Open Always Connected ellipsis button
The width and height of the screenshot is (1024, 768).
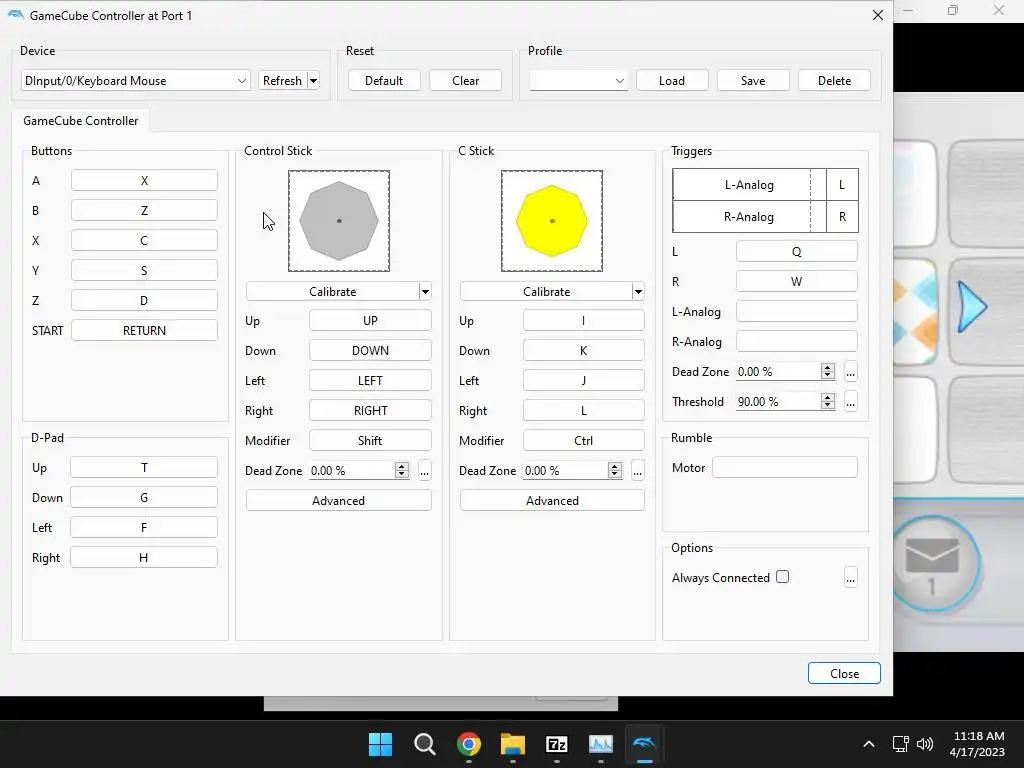tap(850, 578)
